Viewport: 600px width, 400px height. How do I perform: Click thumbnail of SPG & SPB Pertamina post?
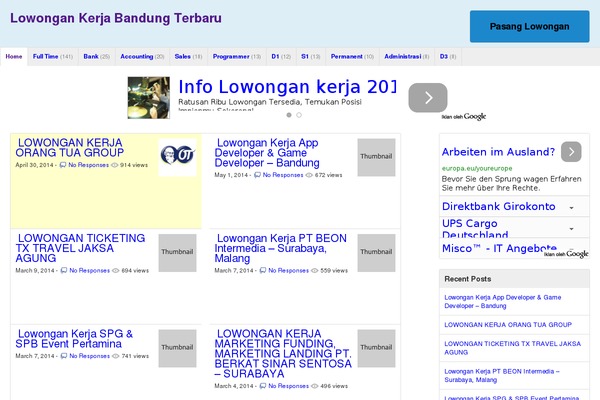pyautogui.click(x=178, y=348)
